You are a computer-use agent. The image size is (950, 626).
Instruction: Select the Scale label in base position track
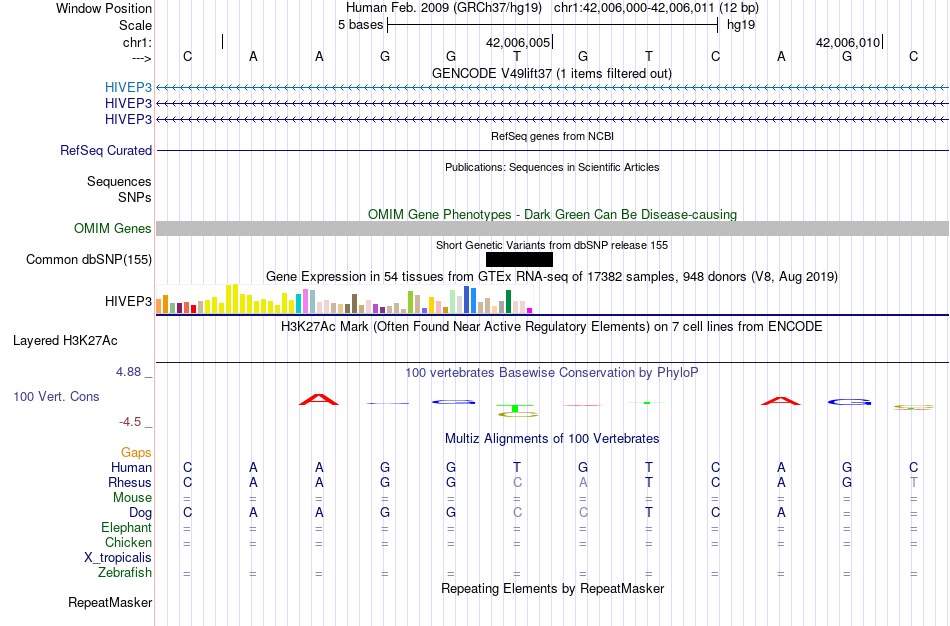point(135,25)
